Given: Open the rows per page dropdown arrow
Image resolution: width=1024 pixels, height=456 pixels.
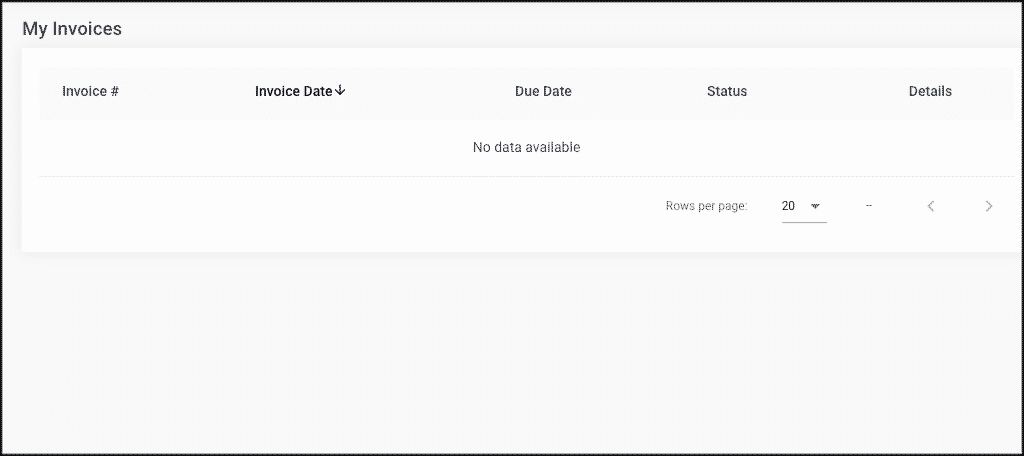Looking at the screenshot, I should pyautogui.click(x=815, y=206).
